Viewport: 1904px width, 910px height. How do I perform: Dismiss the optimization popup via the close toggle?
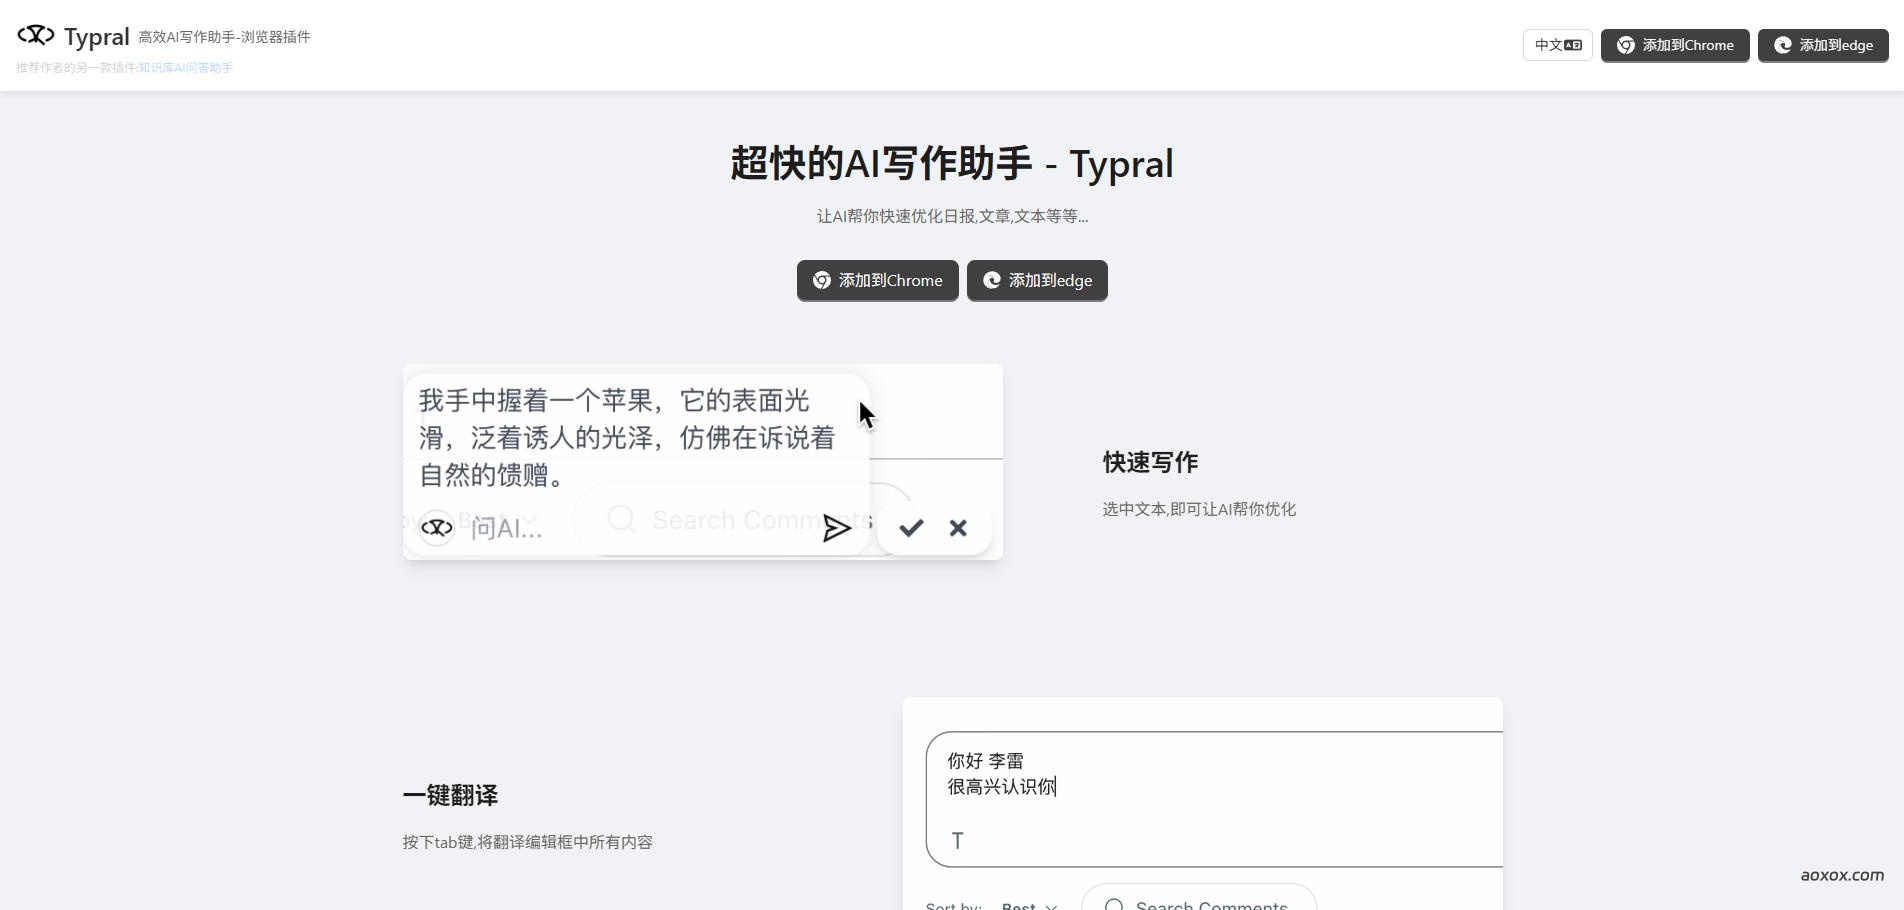coord(957,528)
